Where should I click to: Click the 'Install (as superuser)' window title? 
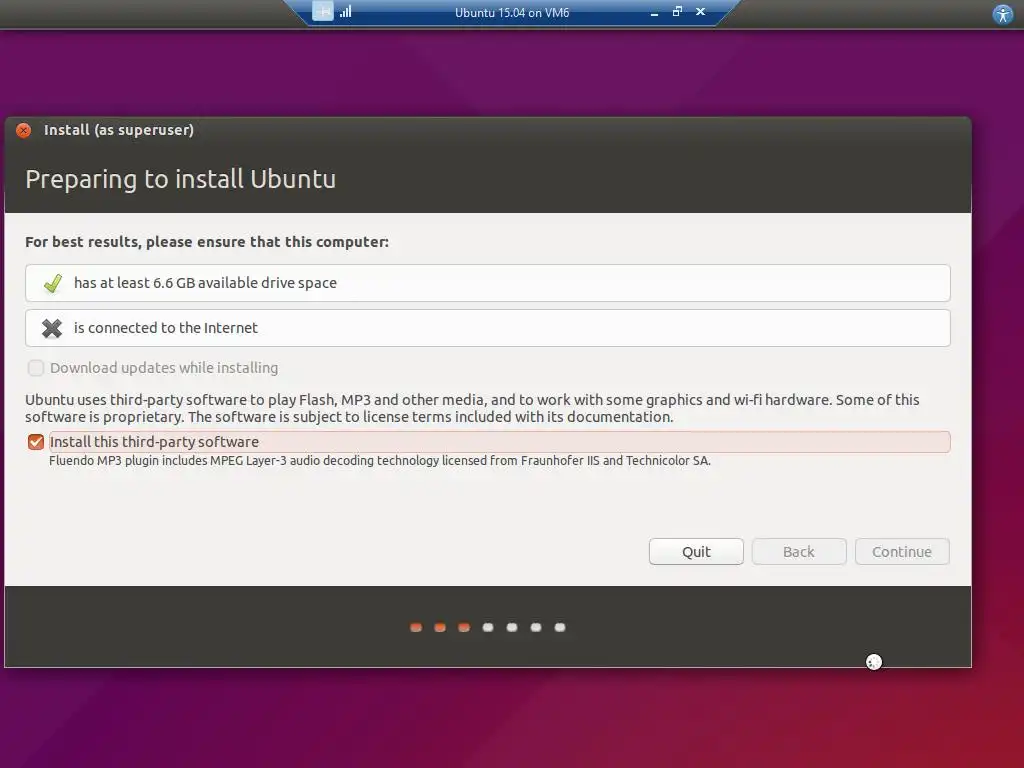coord(119,130)
